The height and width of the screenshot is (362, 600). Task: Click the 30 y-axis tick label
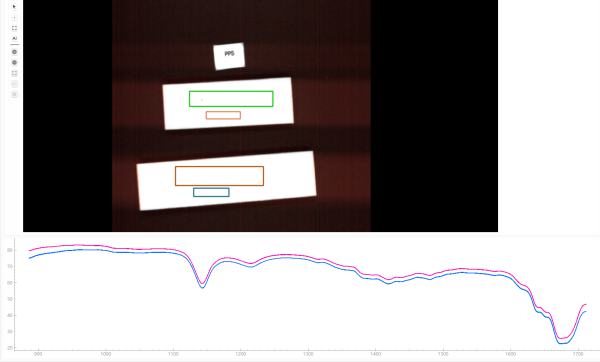pos(10,332)
